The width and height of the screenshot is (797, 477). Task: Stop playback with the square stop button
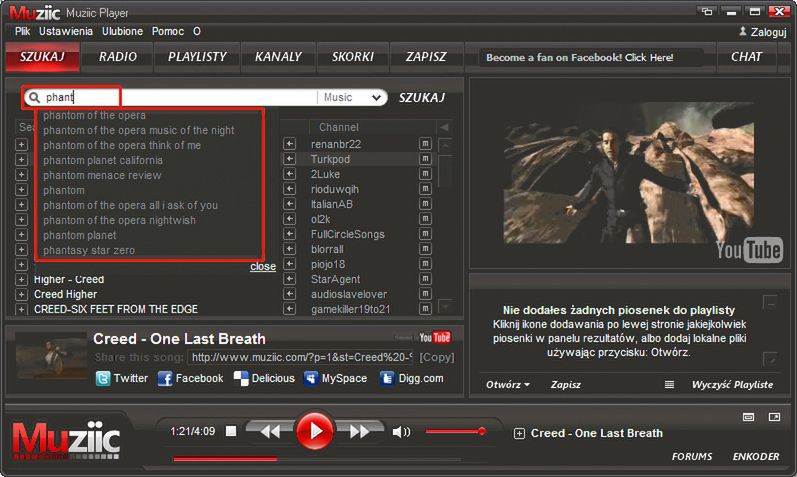click(231, 431)
